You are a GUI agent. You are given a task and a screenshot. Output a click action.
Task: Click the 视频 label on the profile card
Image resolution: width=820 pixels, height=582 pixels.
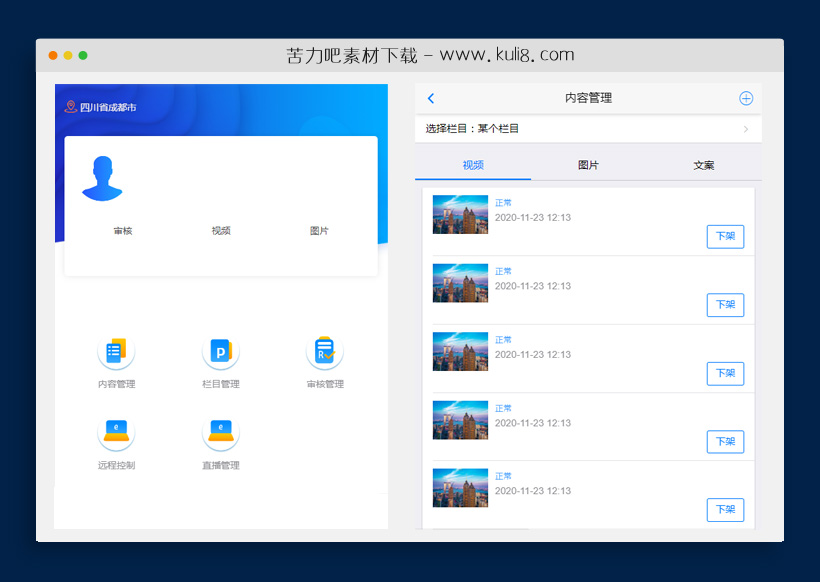[220, 230]
